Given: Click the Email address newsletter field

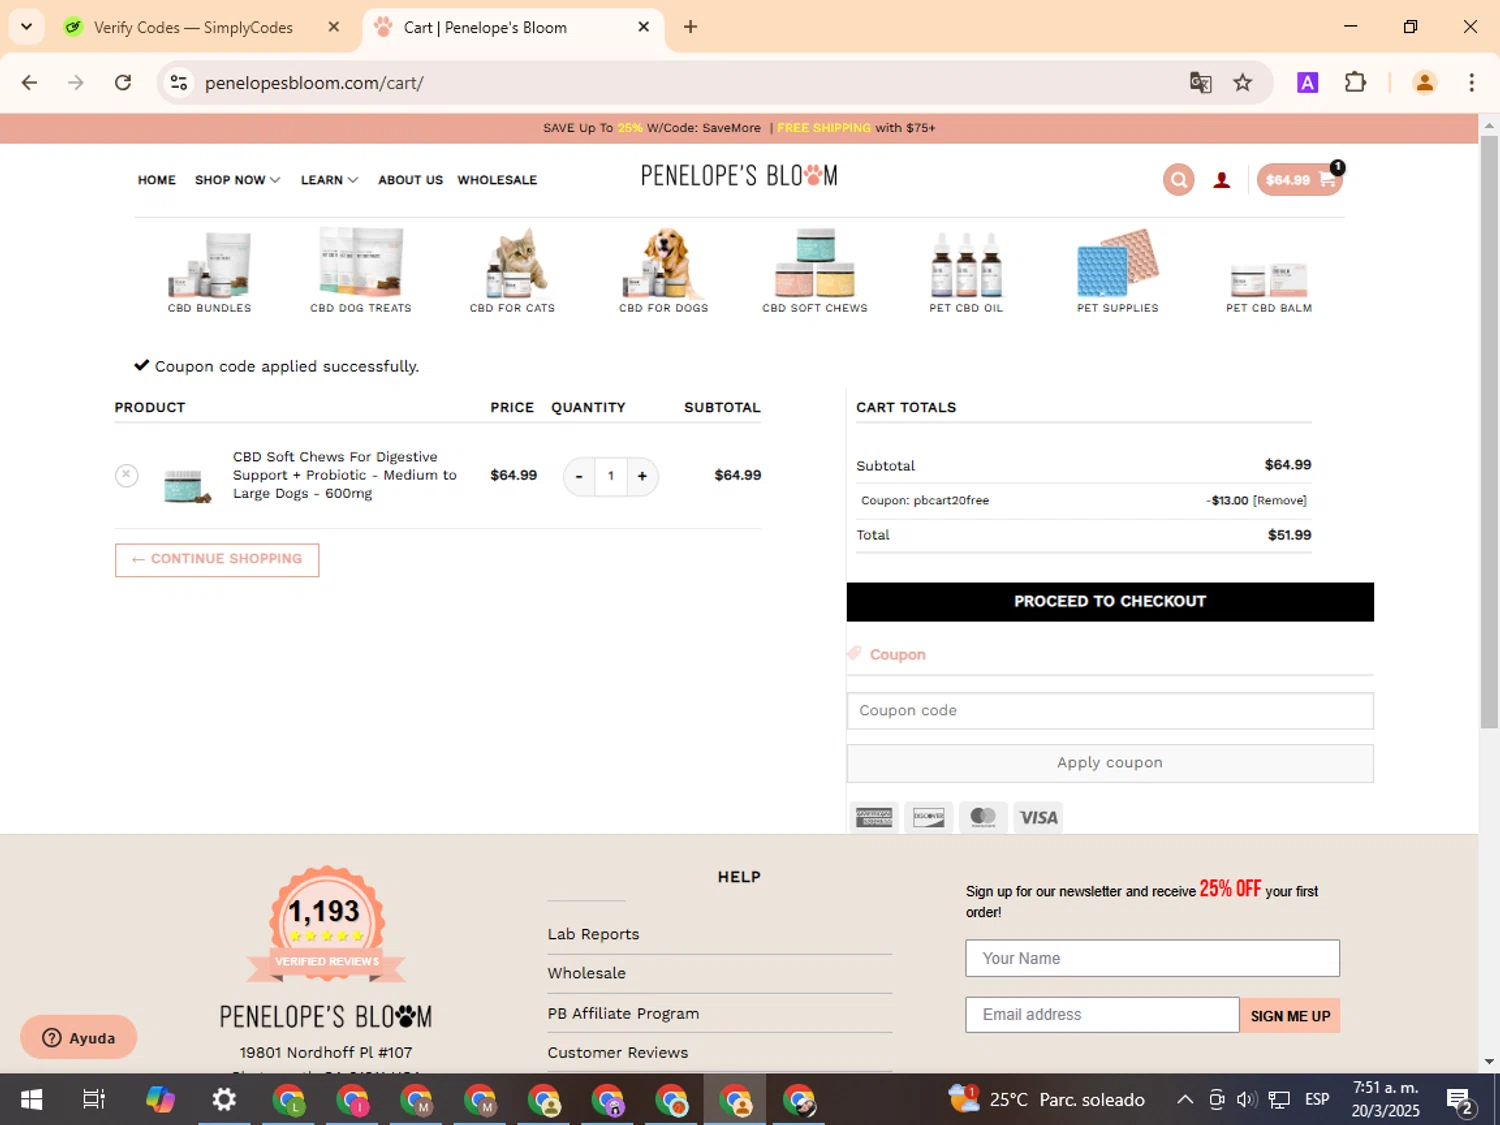Looking at the screenshot, I should coord(1102,1015).
